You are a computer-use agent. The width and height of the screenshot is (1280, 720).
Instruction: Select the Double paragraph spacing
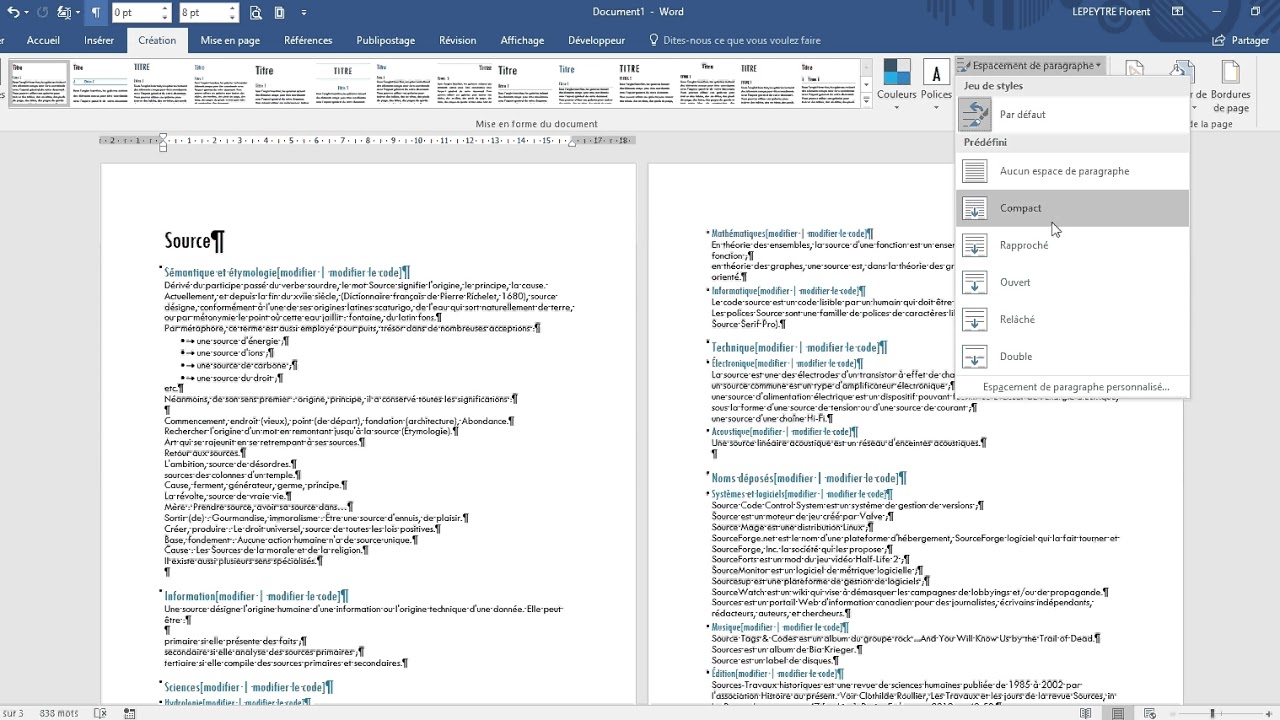1072,356
